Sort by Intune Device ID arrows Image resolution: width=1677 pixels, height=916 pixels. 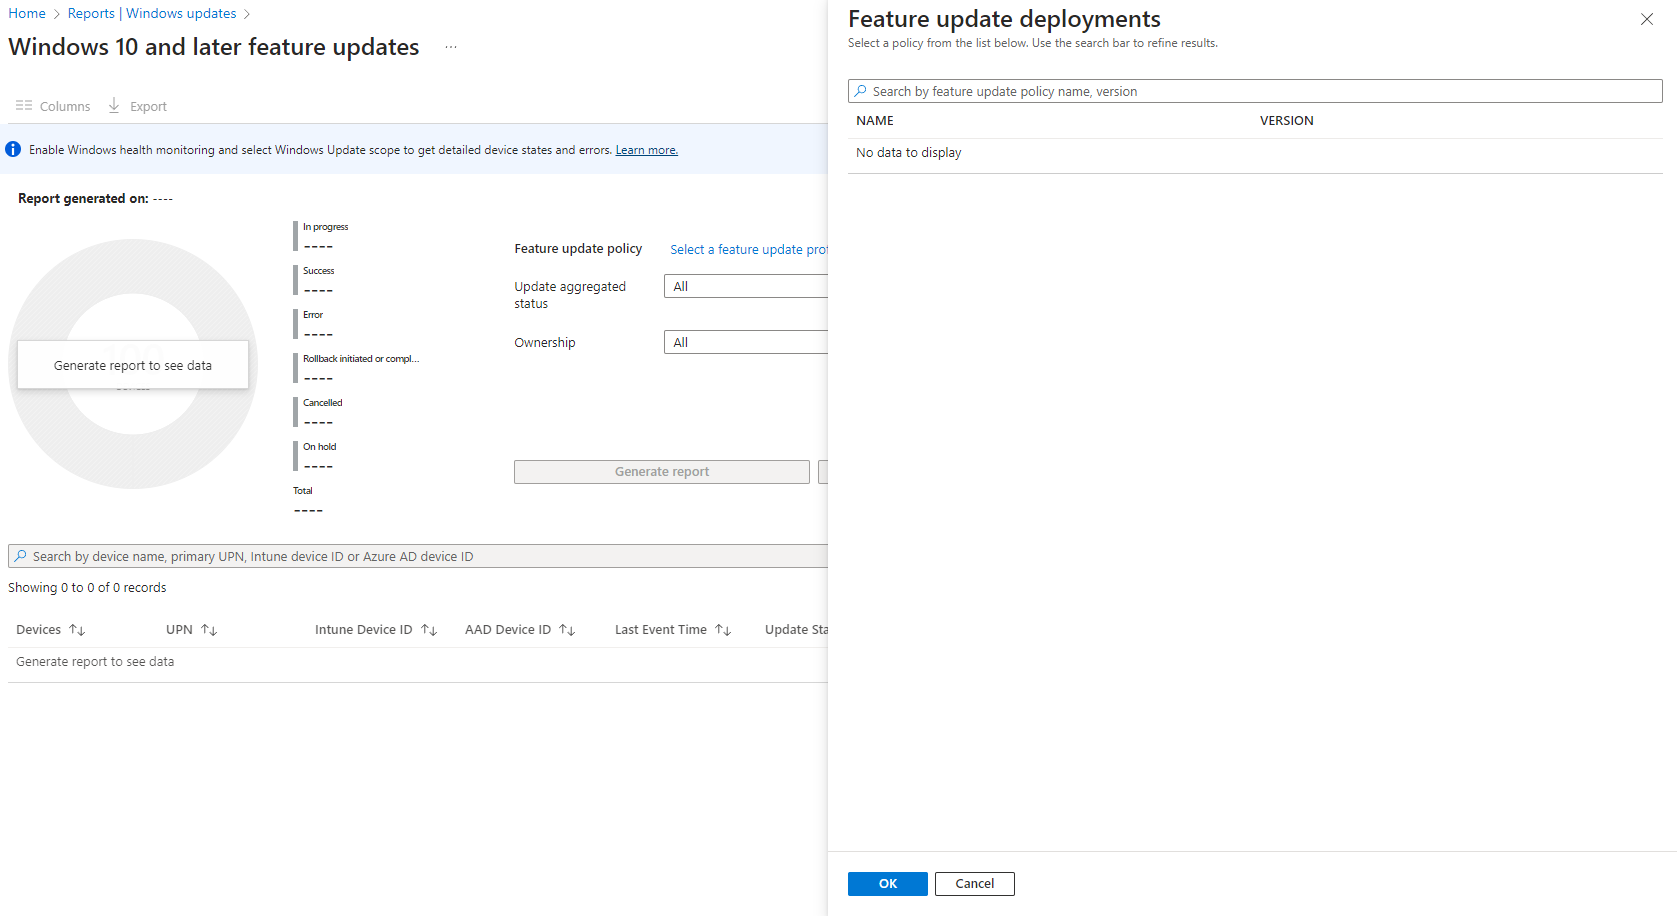(429, 630)
